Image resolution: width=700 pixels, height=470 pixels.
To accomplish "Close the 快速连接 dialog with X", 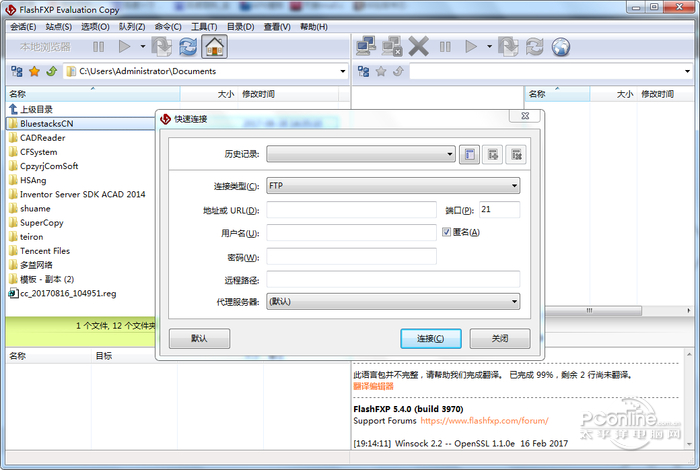I will [525, 116].
